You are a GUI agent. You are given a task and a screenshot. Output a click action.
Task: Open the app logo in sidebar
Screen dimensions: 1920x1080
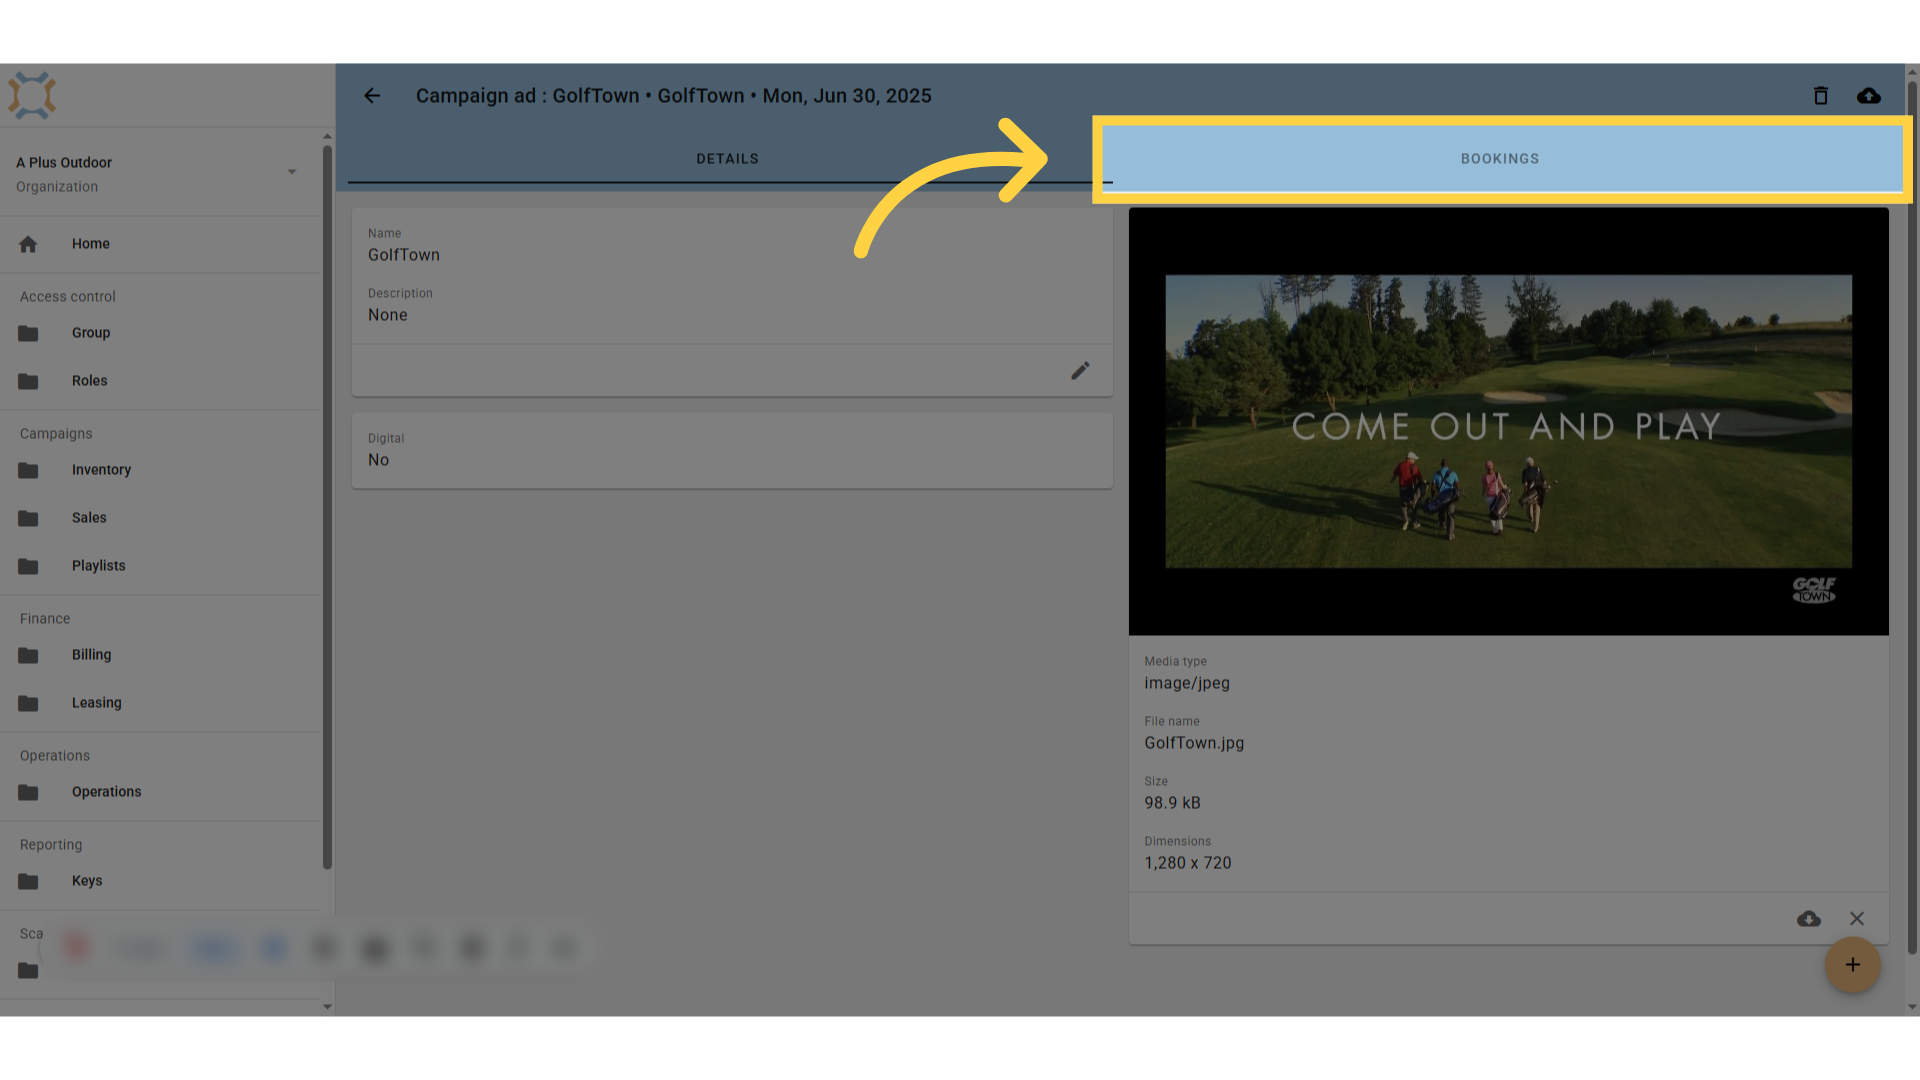(x=32, y=96)
